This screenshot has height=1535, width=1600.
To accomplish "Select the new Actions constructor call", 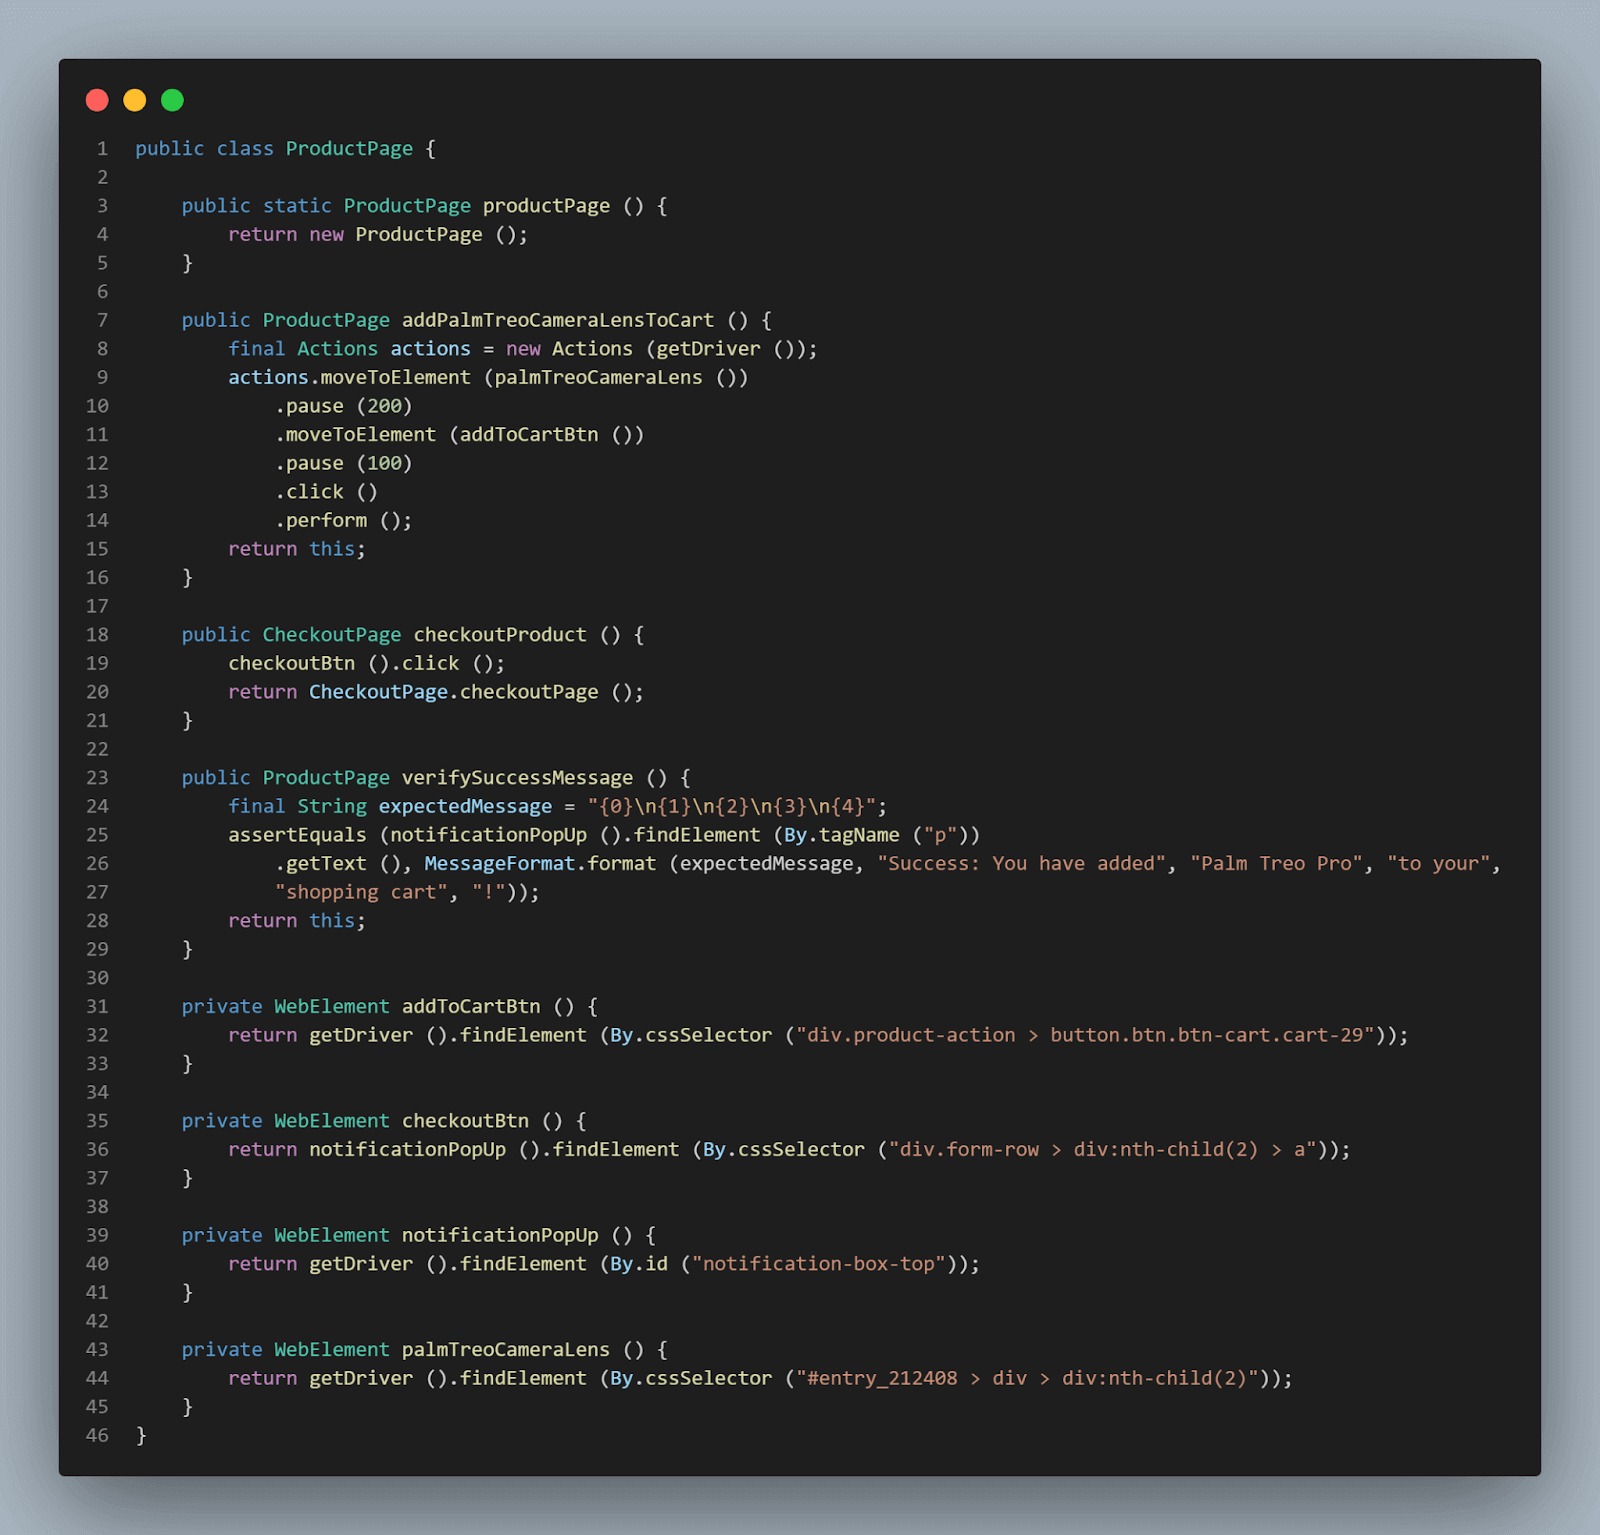I will click(568, 348).
